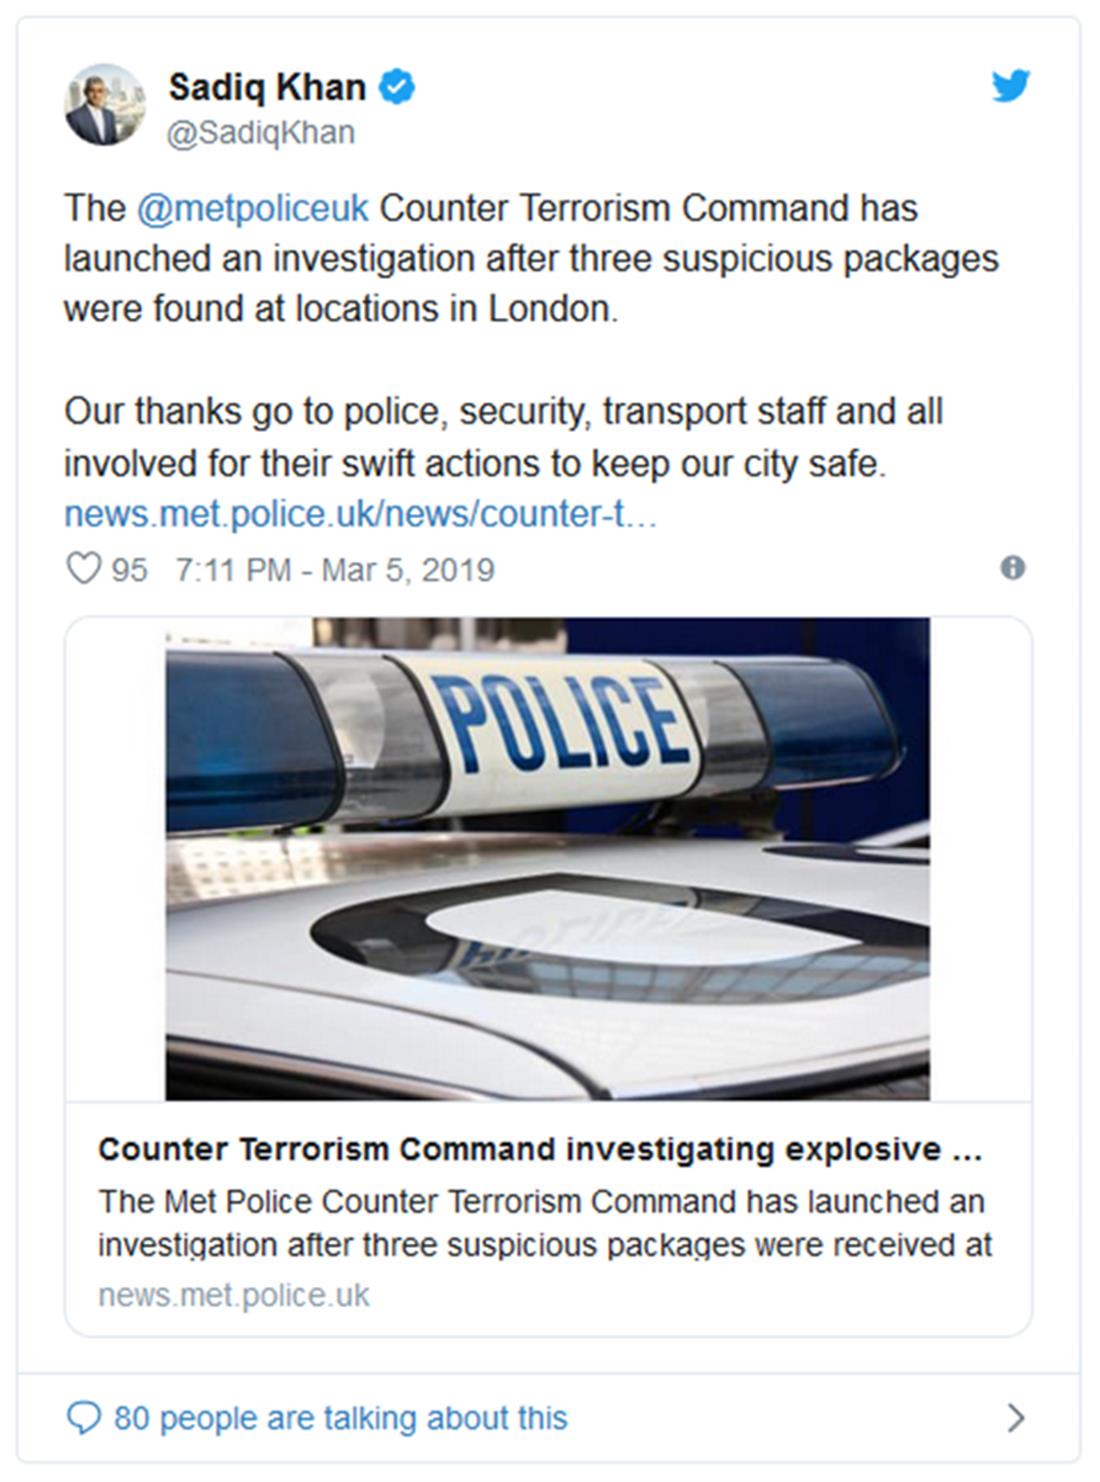This screenshot has height=1482, width=1100.
Task: Click the tweet's first paragraph about suspicious packages
Action: (530, 259)
